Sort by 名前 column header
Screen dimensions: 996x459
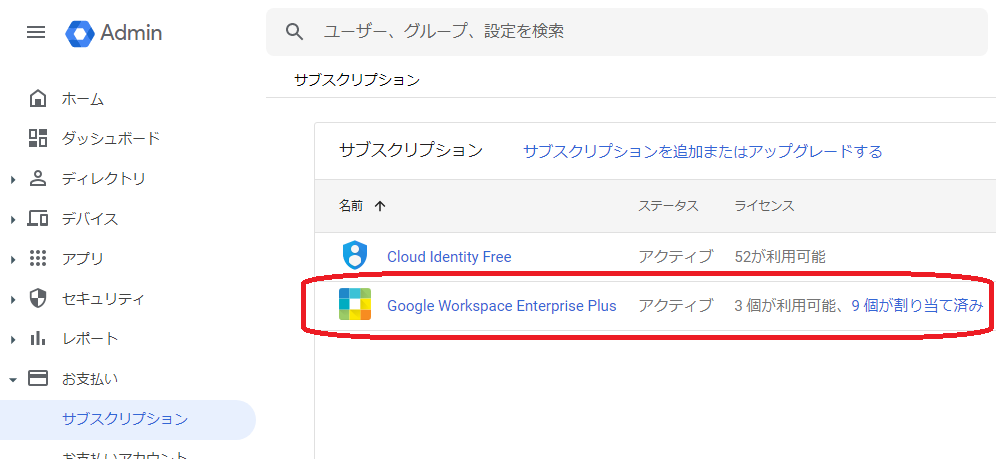(x=351, y=206)
